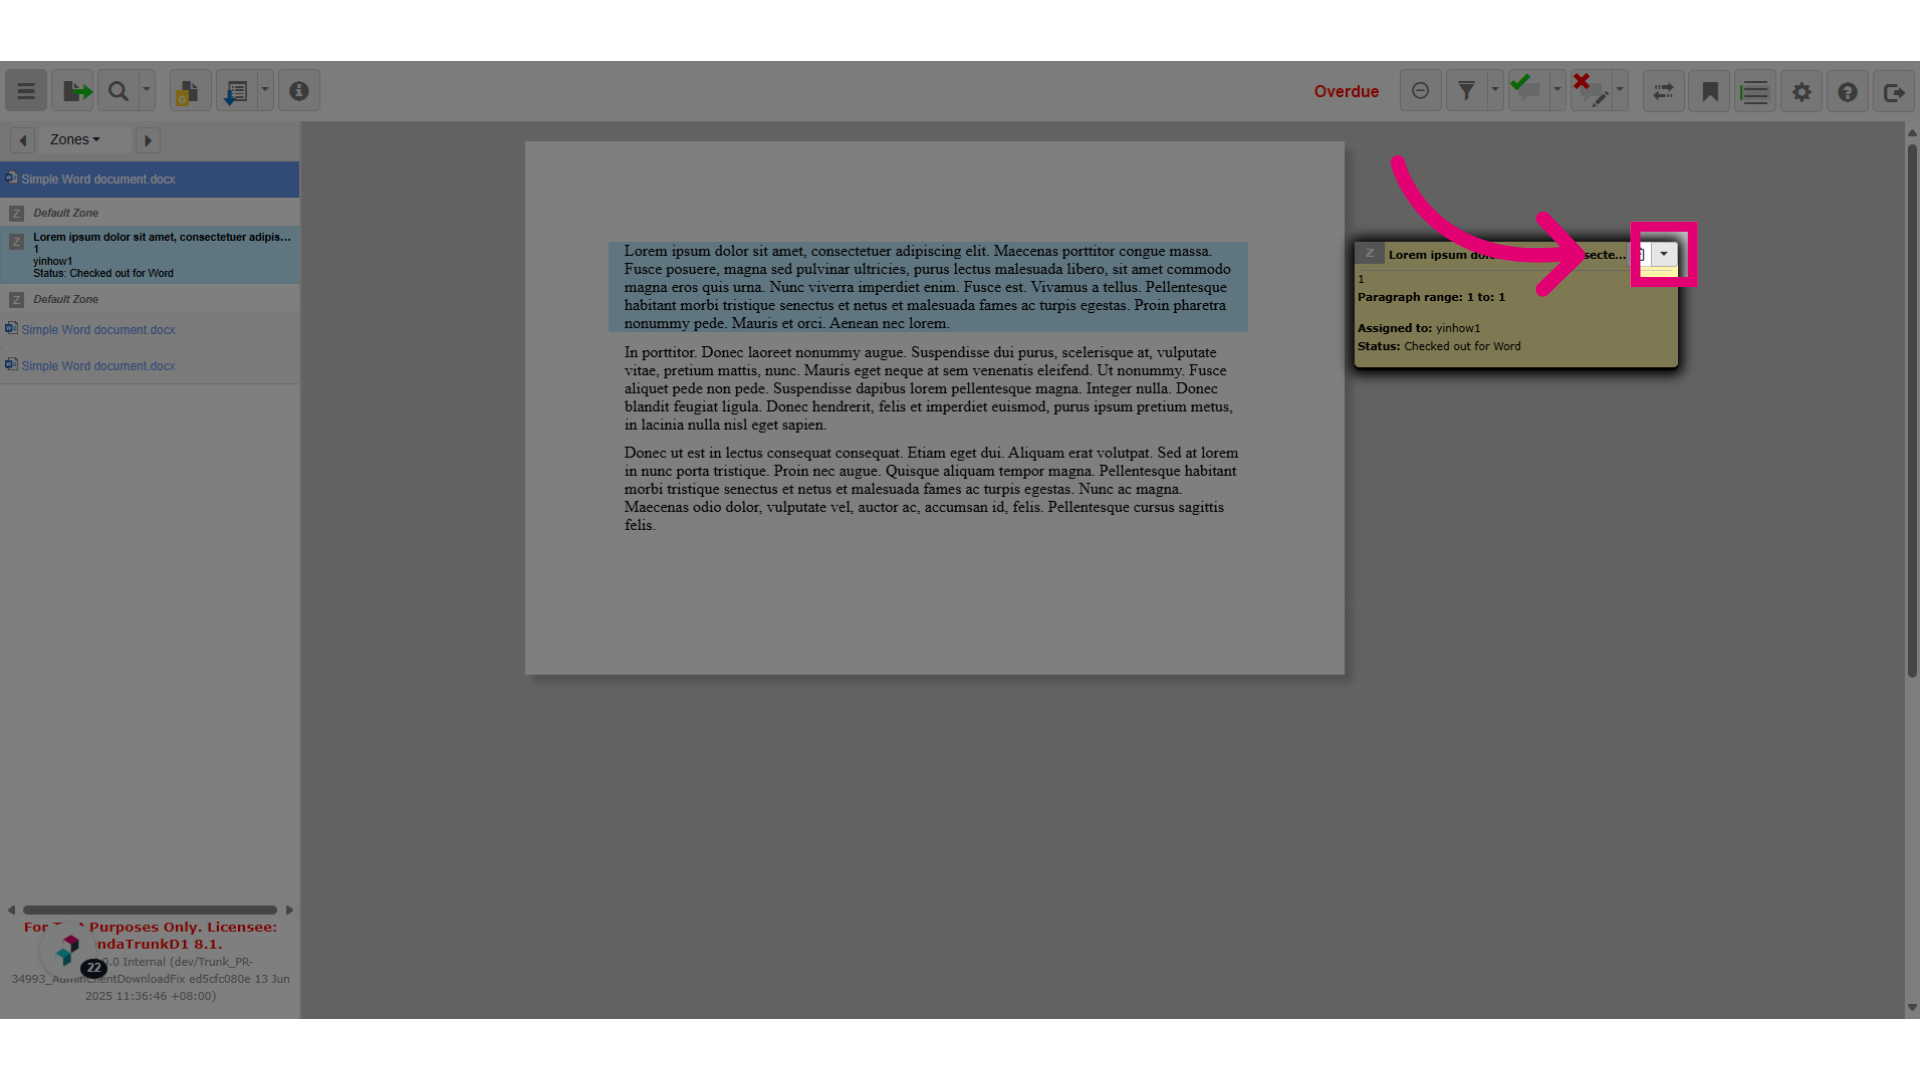Click the red X reject comment icon
The width and height of the screenshot is (1920, 1080).
[x=1590, y=91]
